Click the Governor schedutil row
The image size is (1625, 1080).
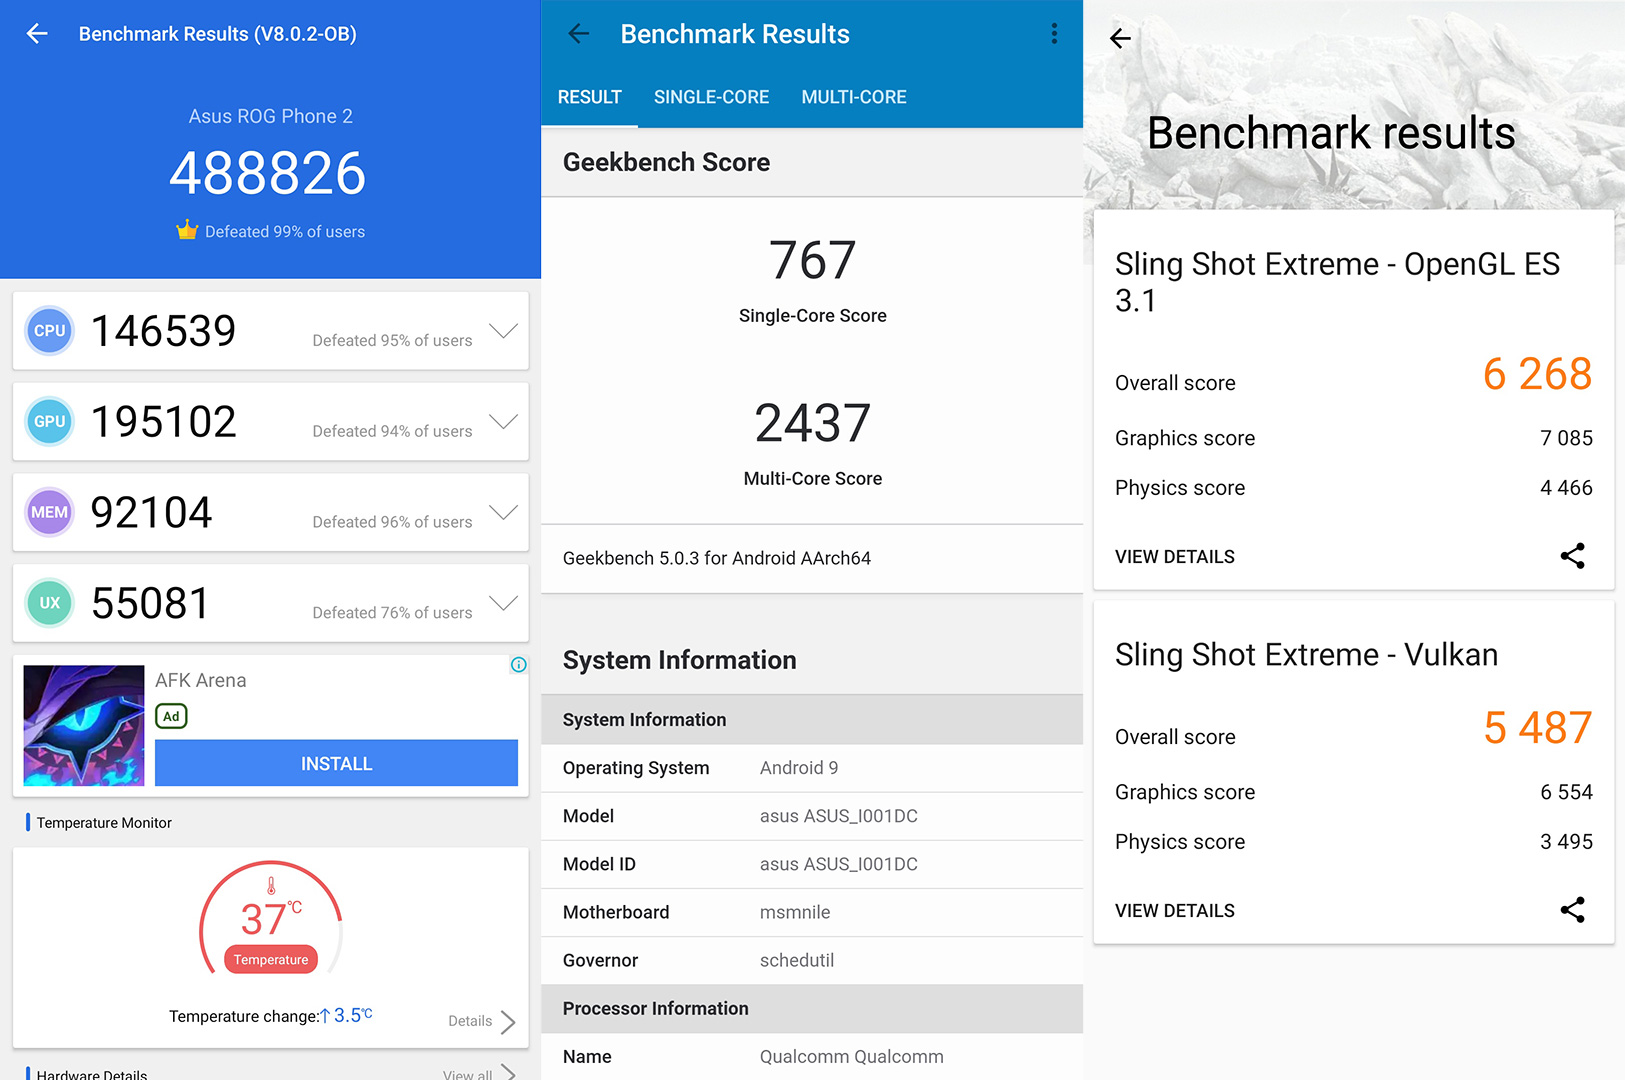point(812,960)
